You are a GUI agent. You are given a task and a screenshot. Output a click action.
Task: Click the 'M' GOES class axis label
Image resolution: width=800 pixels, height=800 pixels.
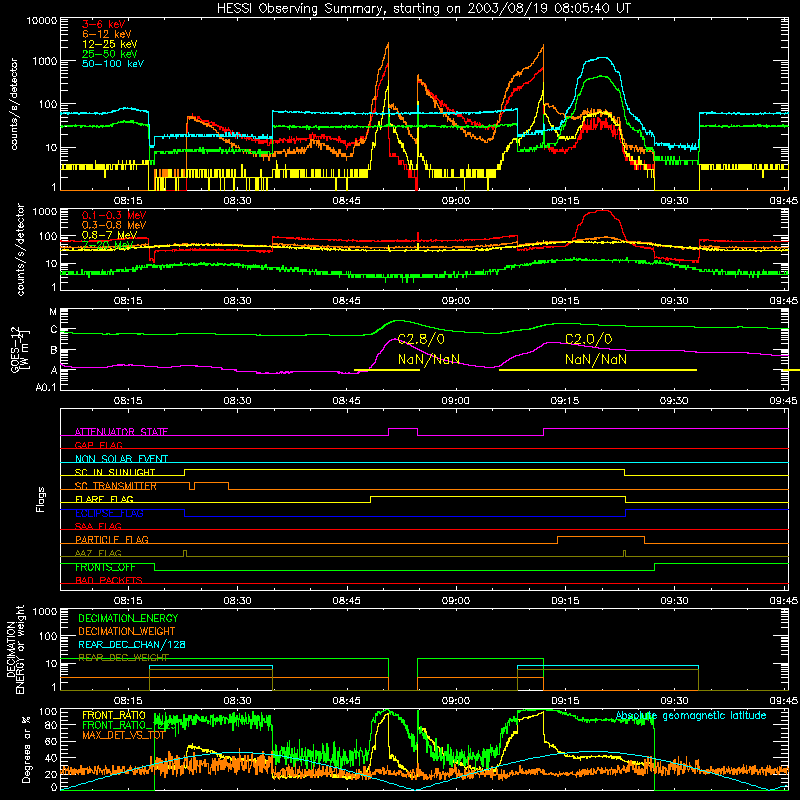tap(53, 312)
